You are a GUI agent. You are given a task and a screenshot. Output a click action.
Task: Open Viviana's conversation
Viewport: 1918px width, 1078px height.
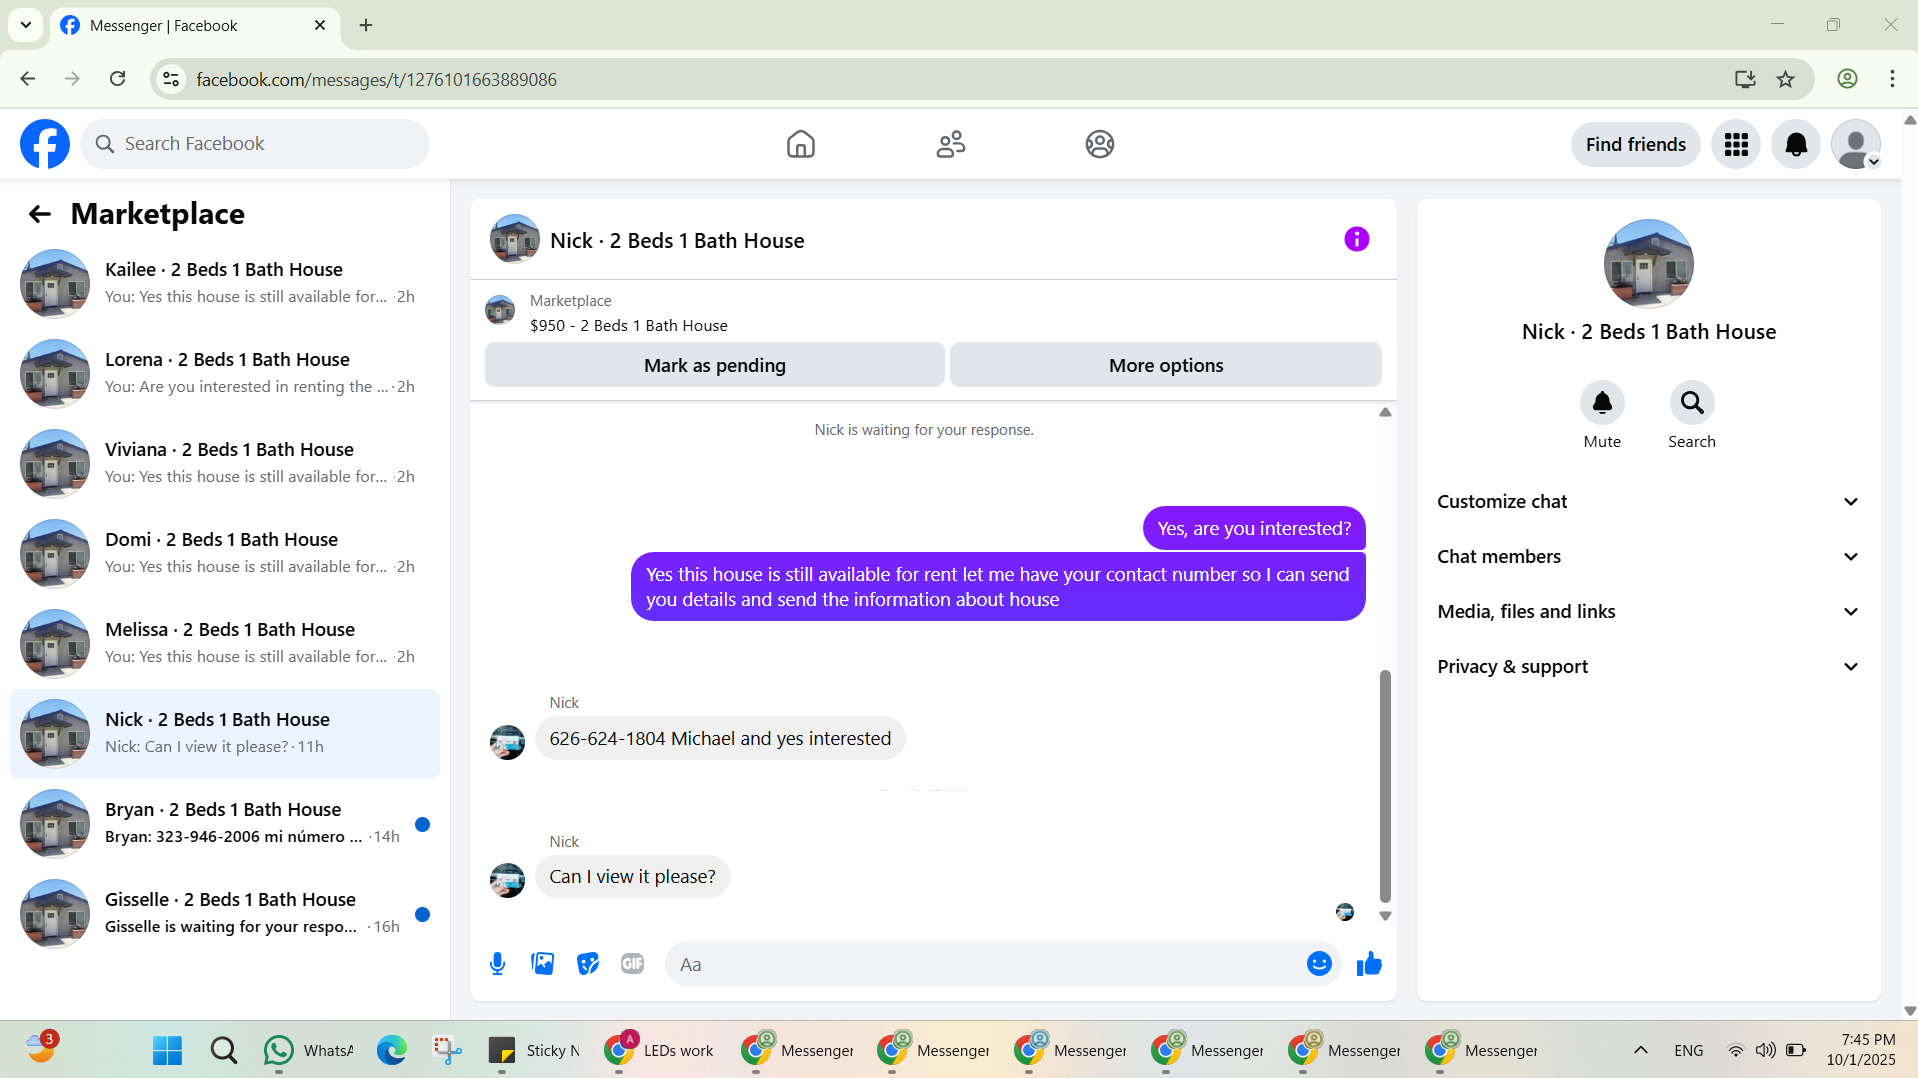pos(225,463)
